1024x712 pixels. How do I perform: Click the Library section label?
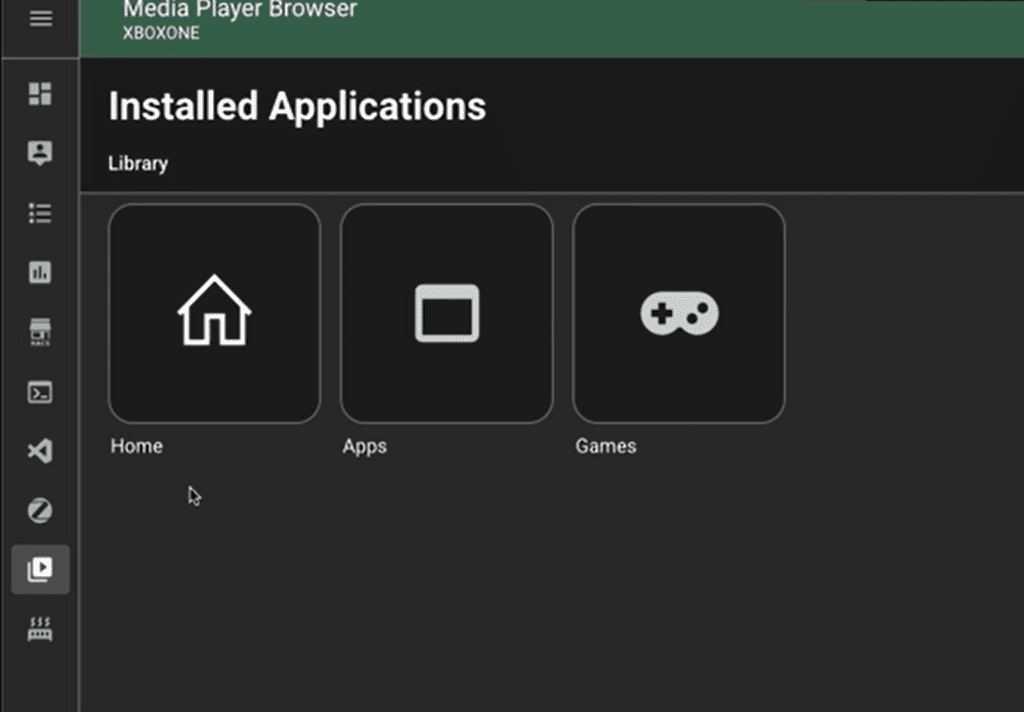coord(138,163)
